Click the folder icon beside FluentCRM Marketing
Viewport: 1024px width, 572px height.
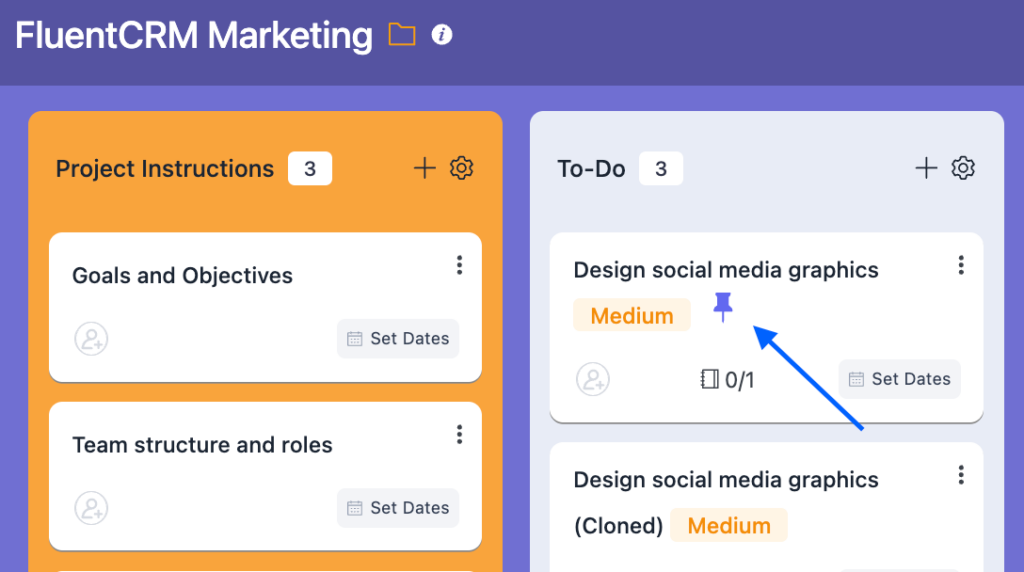coord(402,35)
